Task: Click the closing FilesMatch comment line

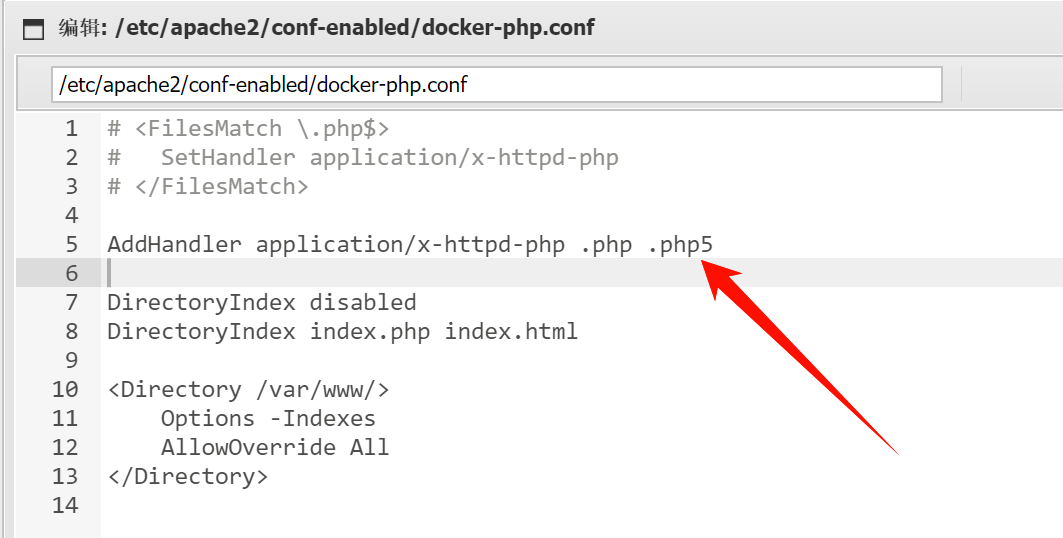Action: coord(208,187)
